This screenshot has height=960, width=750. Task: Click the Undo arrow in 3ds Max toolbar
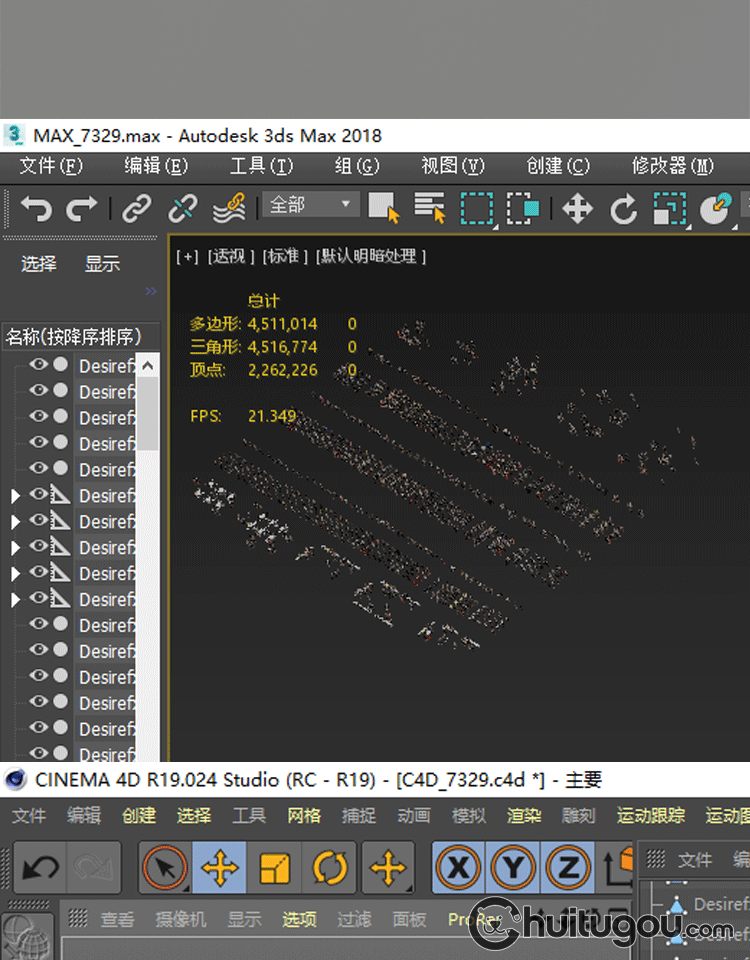click(36, 208)
